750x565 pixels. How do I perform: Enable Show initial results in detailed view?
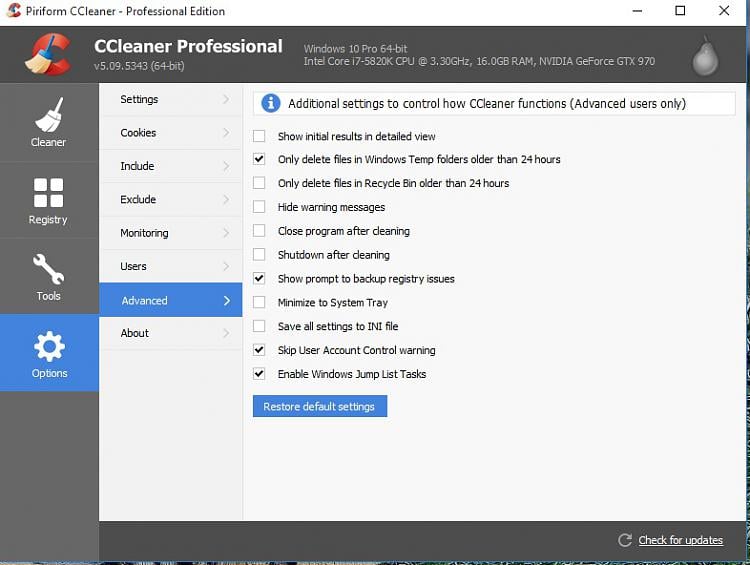click(259, 136)
